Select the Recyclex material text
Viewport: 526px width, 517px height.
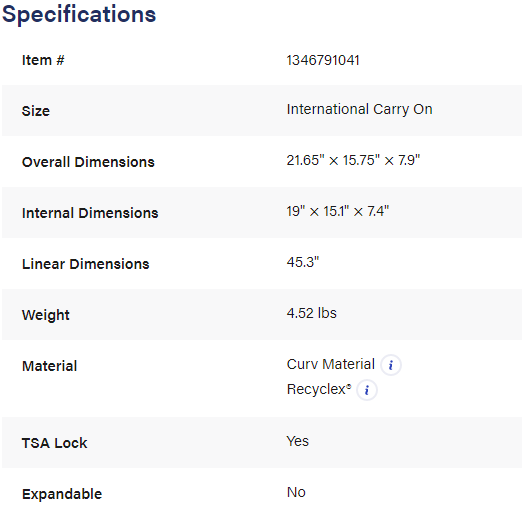point(319,389)
